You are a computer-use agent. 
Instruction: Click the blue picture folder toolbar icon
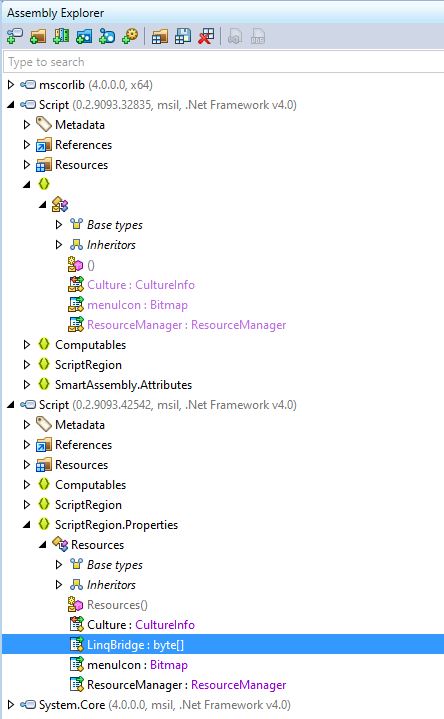pyautogui.click(x=84, y=37)
